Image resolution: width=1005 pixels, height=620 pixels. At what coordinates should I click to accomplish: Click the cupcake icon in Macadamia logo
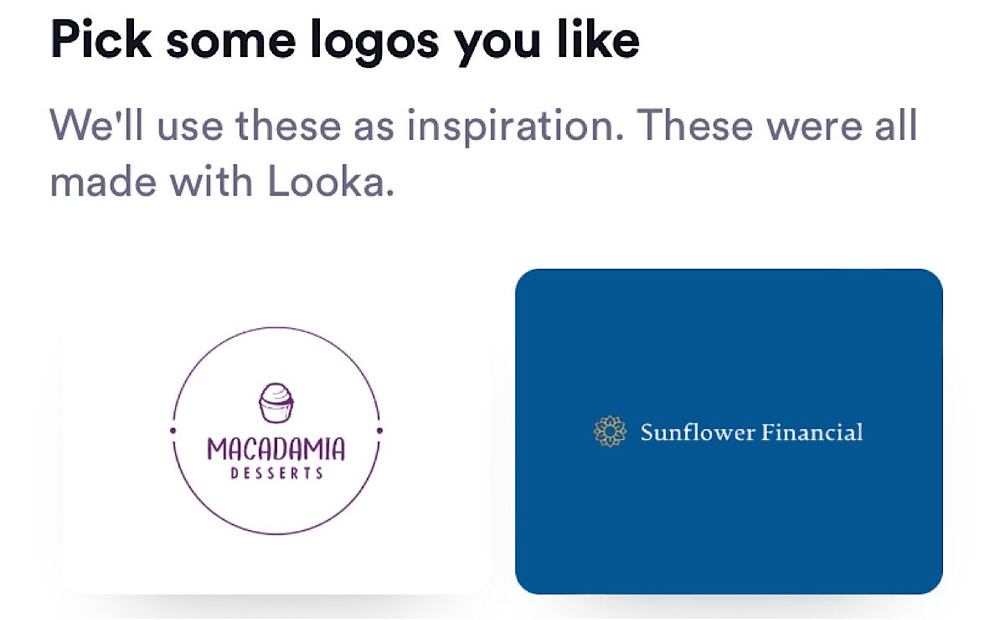tap(276, 403)
